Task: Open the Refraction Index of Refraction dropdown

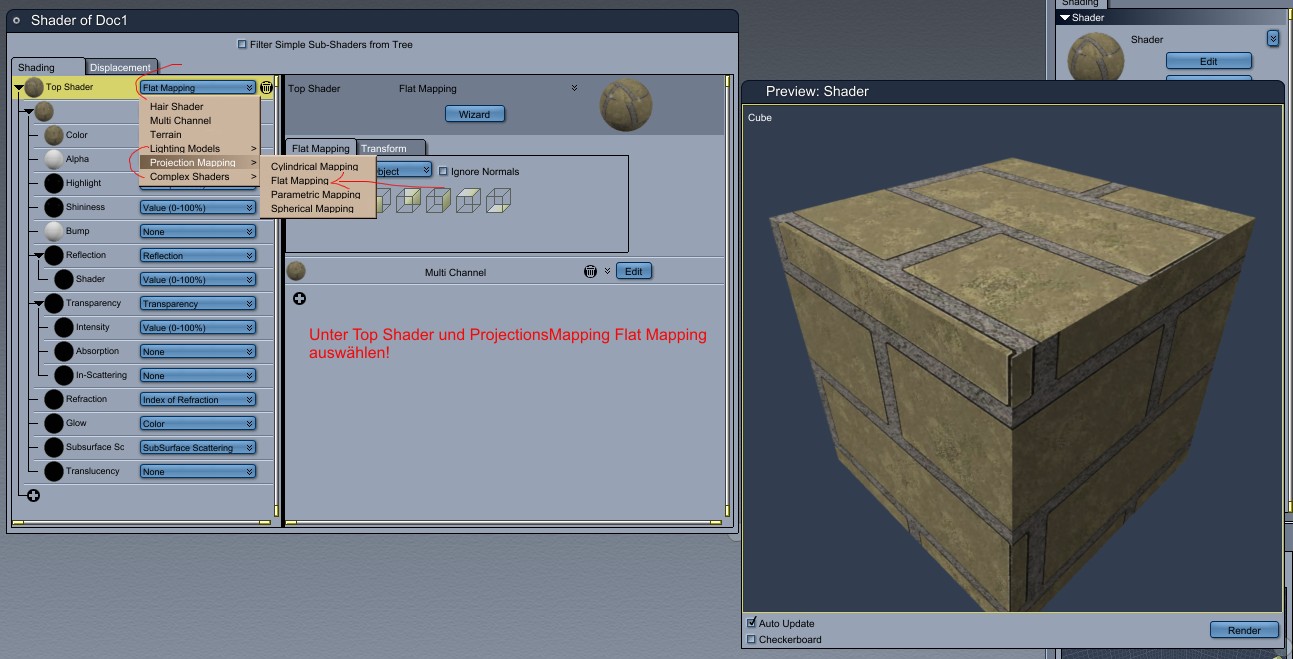Action: [x=198, y=400]
